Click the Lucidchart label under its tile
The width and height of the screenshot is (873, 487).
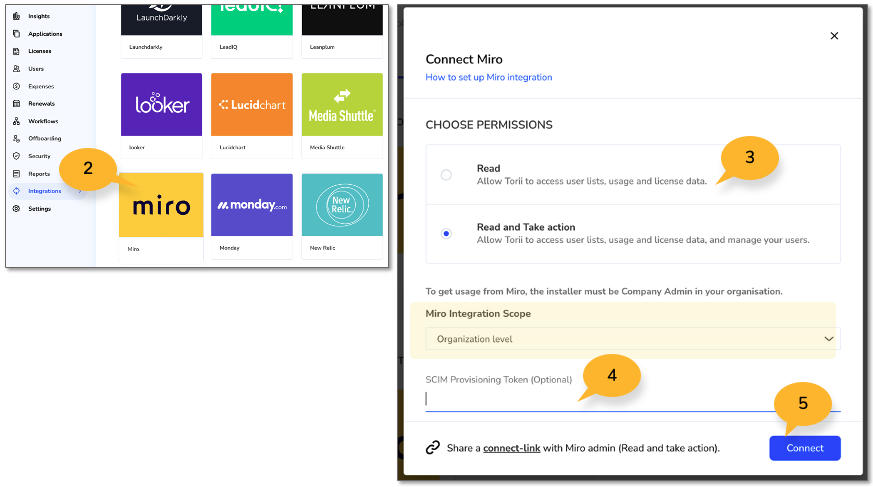click(232, 147)
